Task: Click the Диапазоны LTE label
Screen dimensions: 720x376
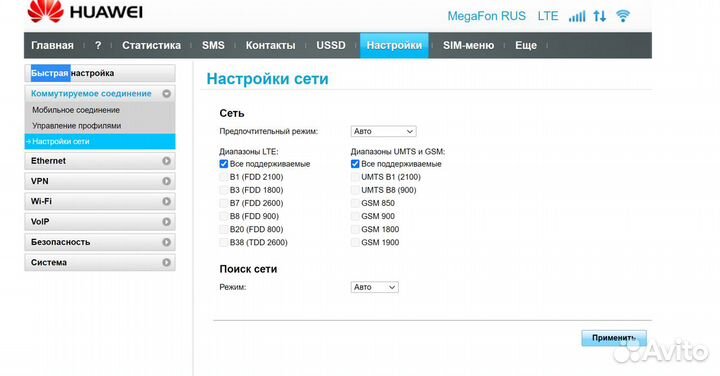Action: [x=249, y=152]
